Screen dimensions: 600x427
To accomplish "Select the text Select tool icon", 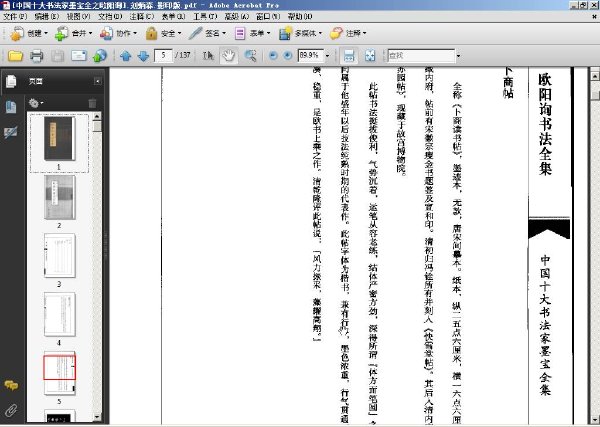I will [208, 56].
